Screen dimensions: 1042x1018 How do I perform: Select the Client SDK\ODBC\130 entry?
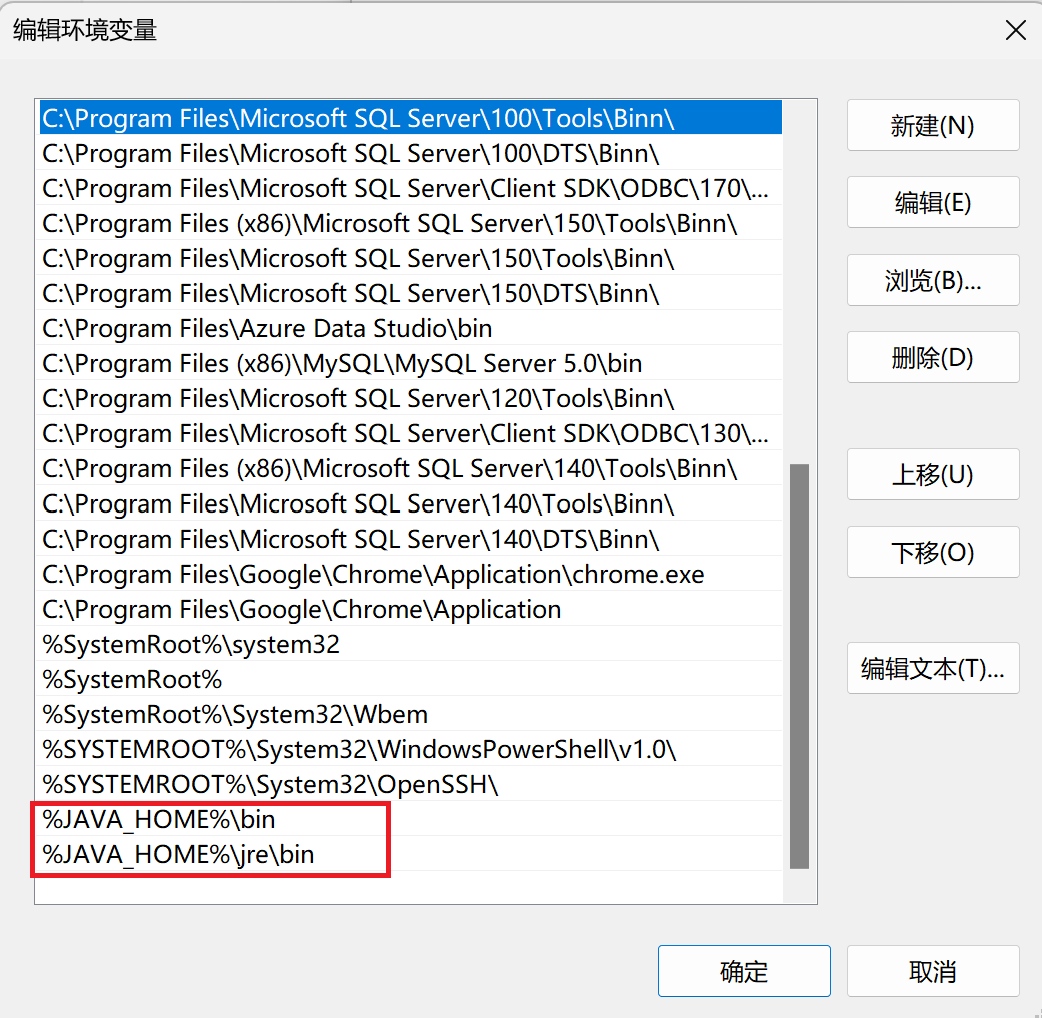(411, 434)
